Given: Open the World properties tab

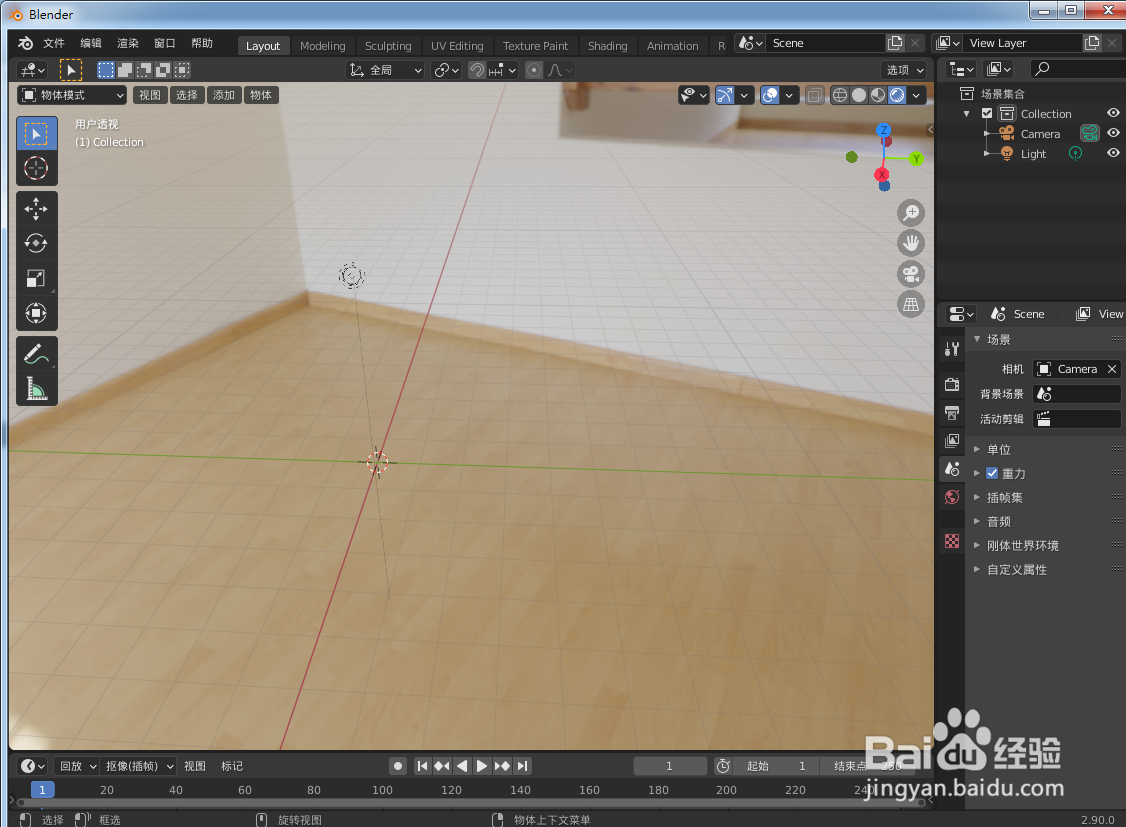Looking at the screenshot, I should [951, 497].
